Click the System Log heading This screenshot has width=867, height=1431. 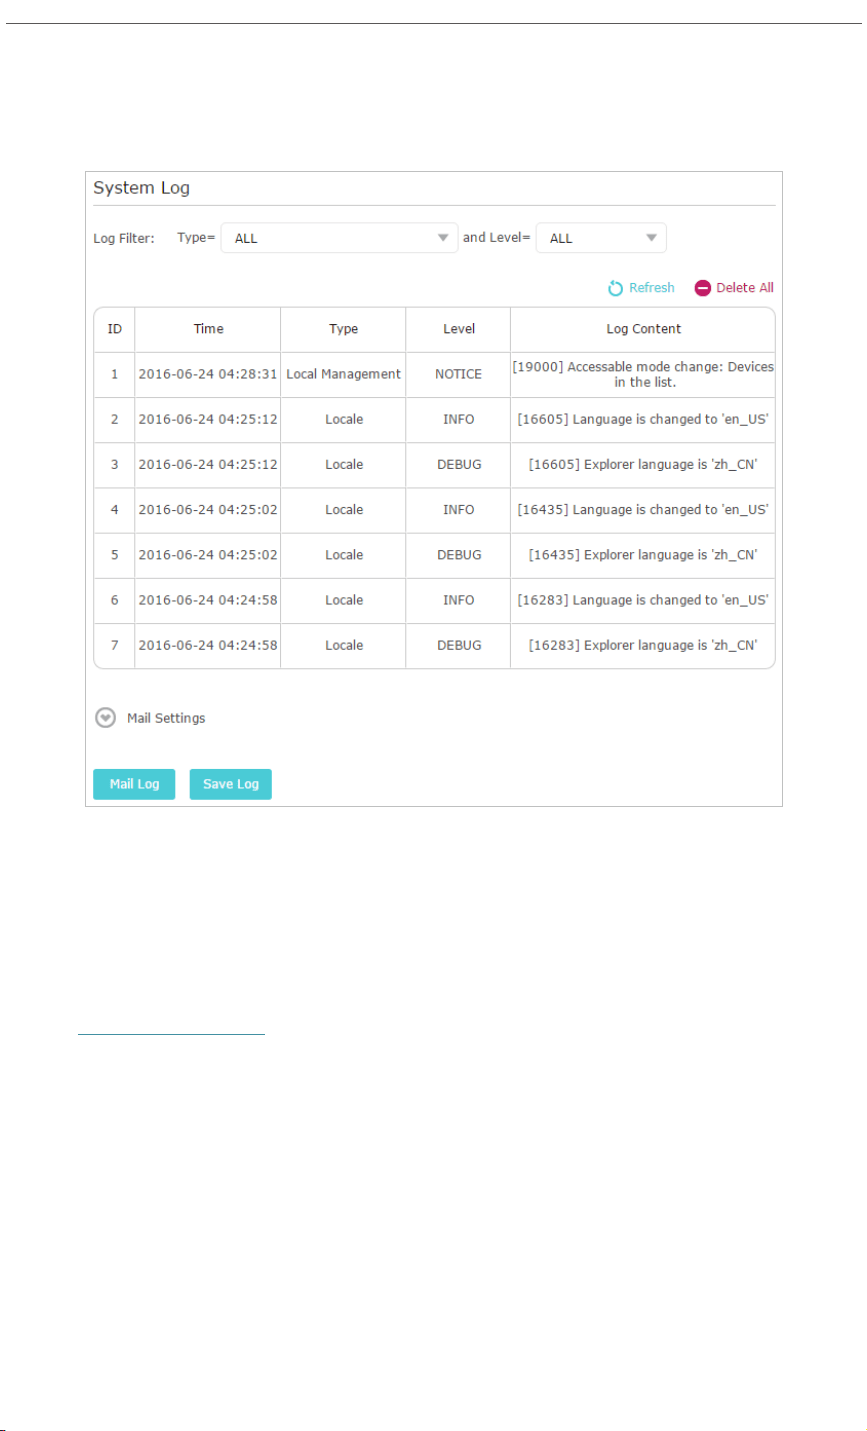coord(141,188)
